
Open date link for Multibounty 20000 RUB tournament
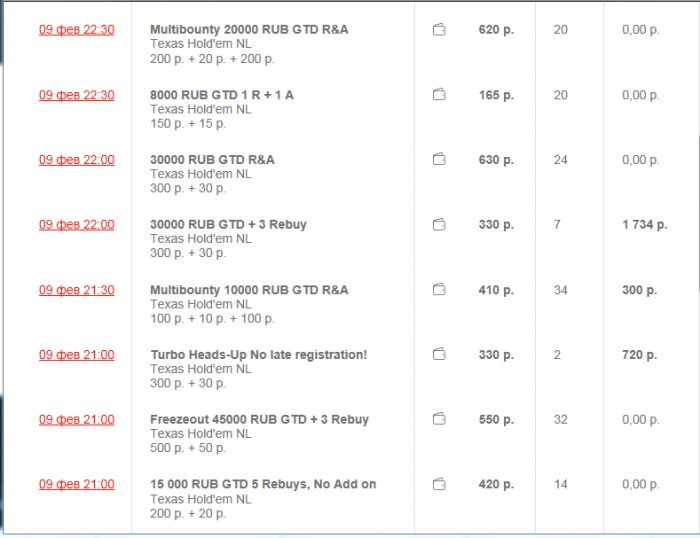click(77, 30)
